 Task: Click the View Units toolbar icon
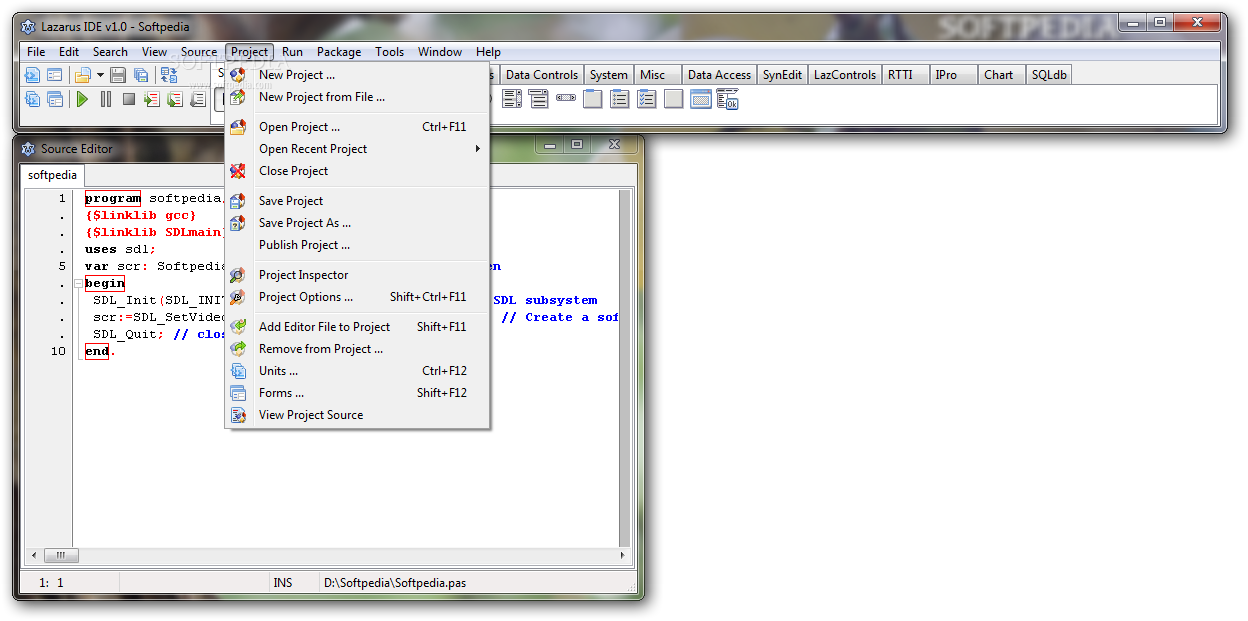[32, 99]
